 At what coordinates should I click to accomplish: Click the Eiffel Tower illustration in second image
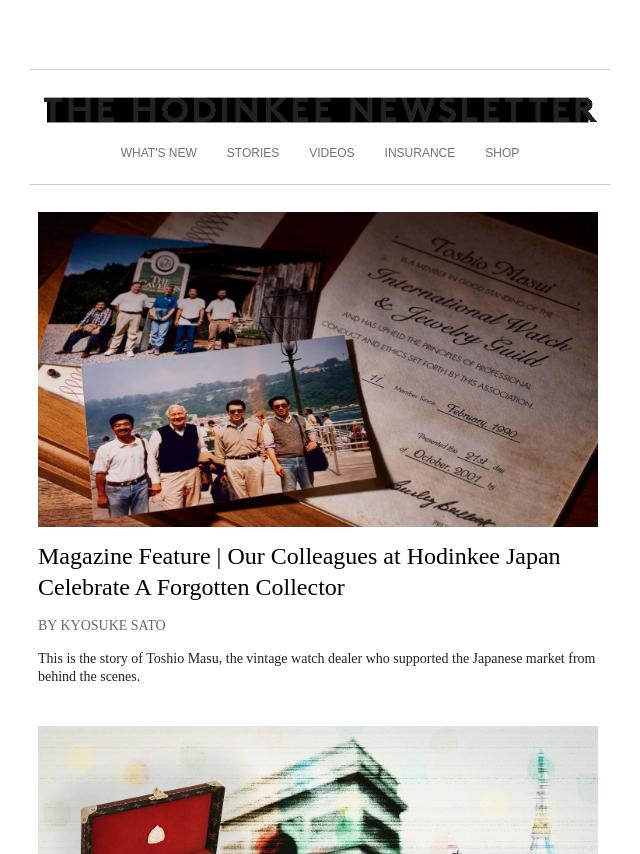539,802
